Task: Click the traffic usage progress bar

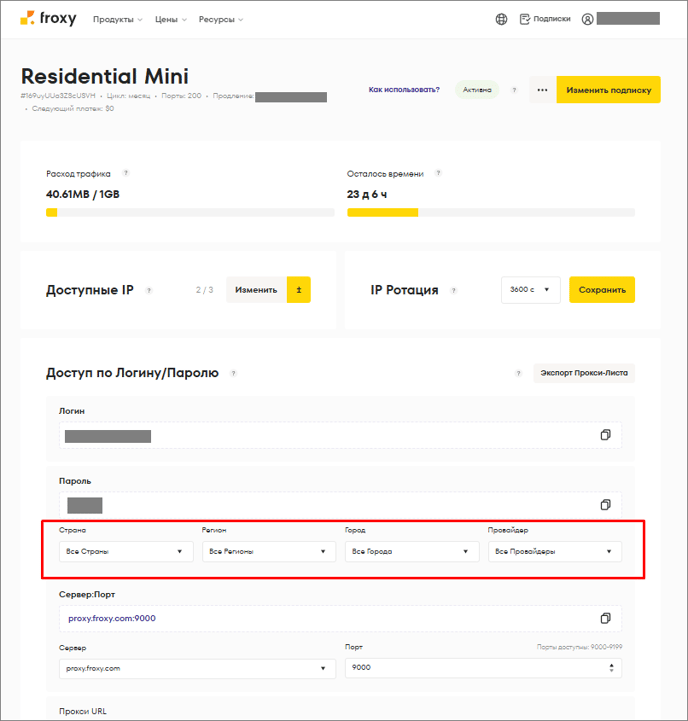Action: click(190, 212)
